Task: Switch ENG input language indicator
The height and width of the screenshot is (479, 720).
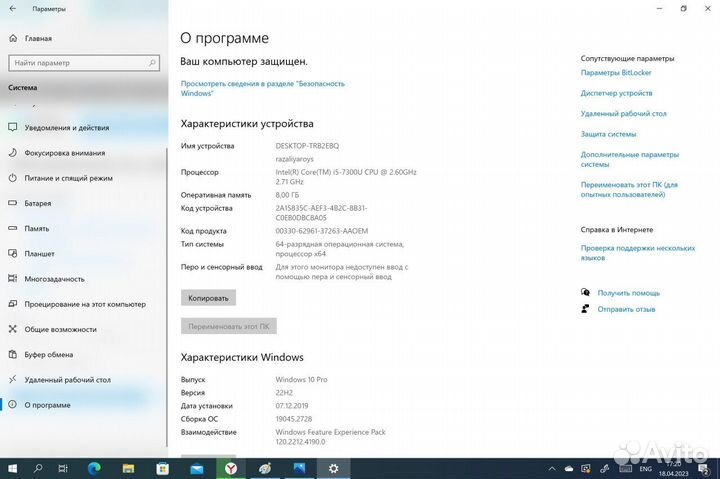Action: point(645,469)
